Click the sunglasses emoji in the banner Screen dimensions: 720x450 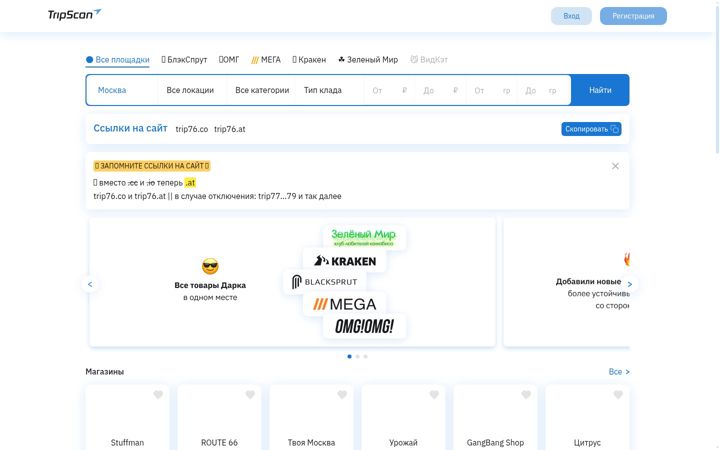(210, 266)
